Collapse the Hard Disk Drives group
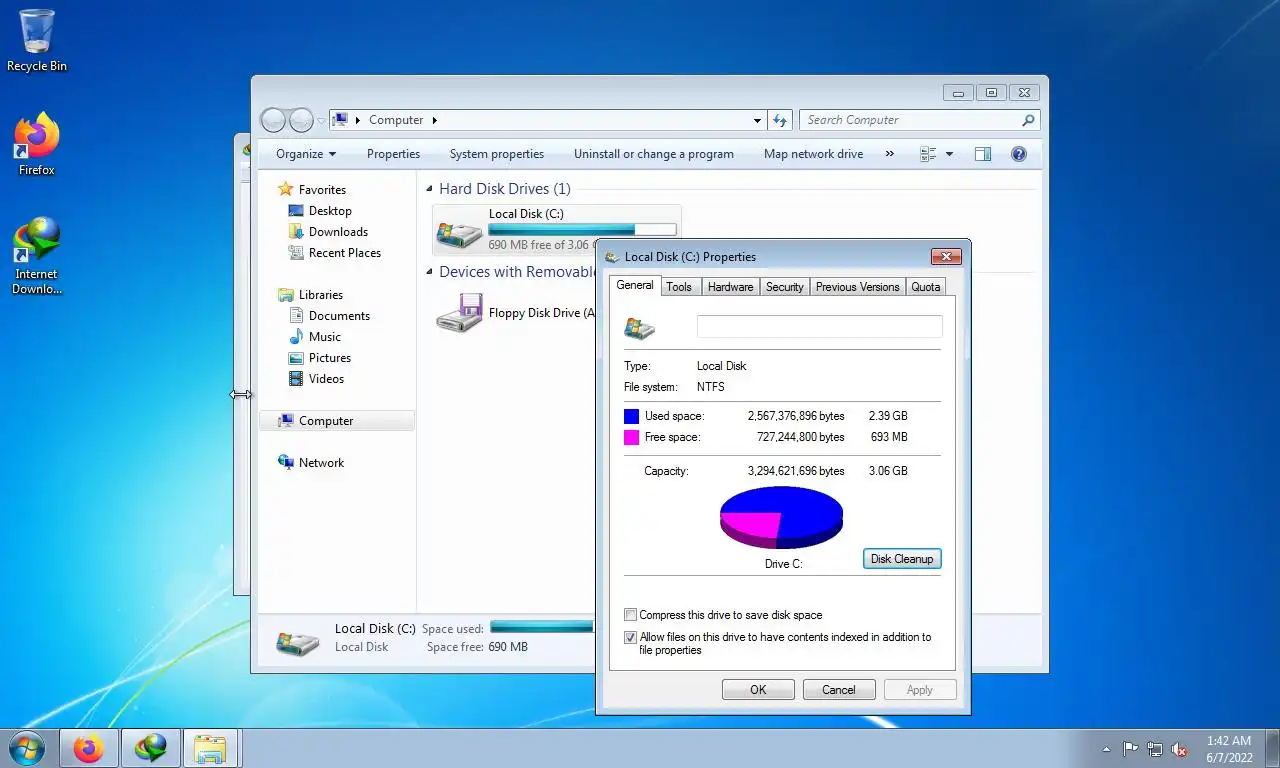Screen dimensions: 1280x768 (430, 189)
